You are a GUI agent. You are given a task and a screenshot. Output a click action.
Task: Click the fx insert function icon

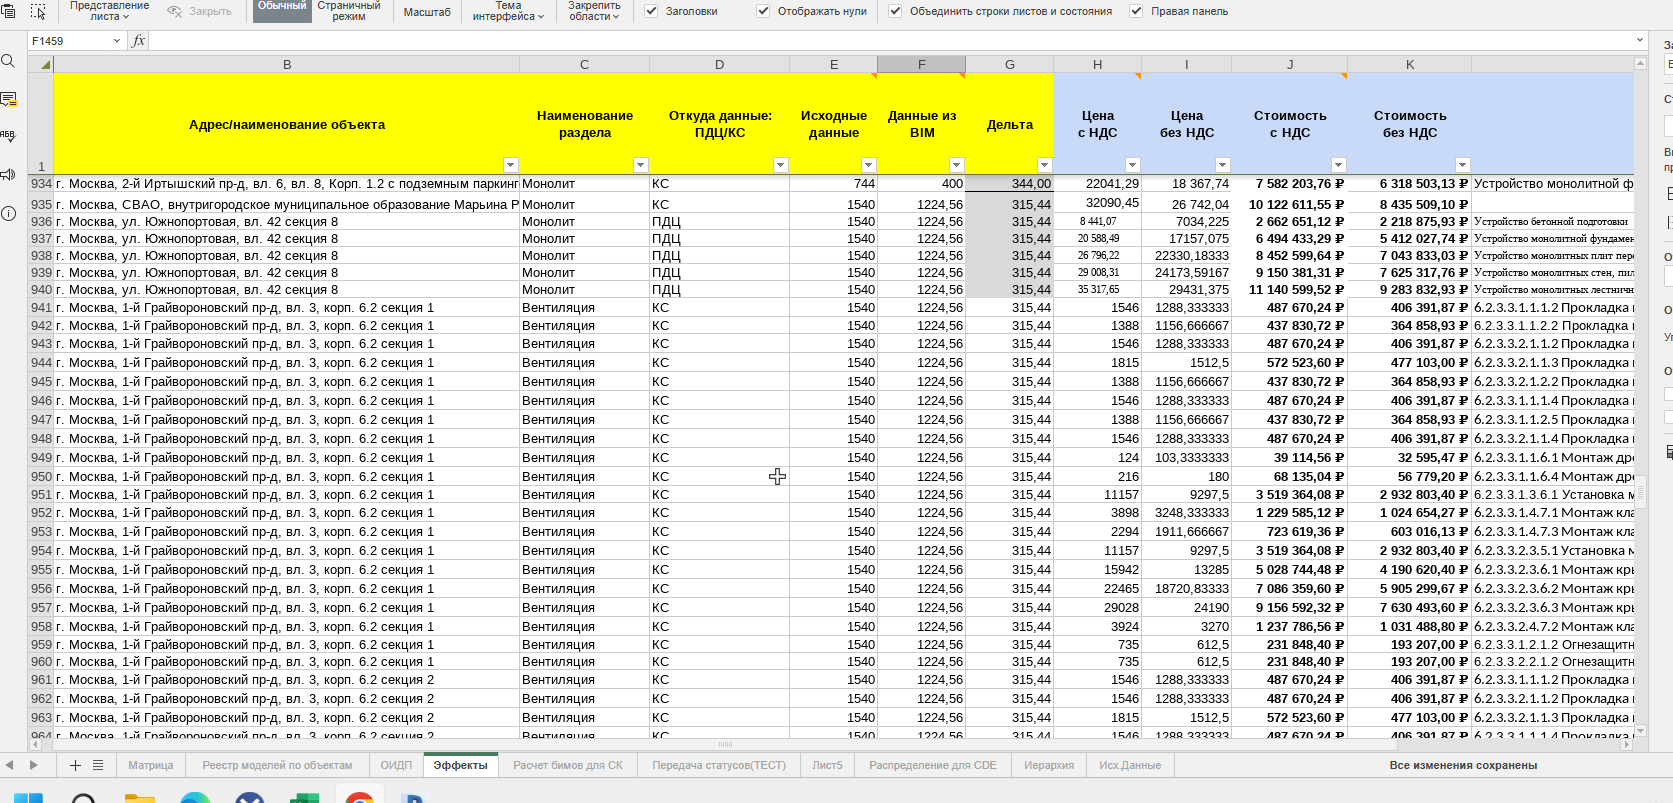[x=139, y=41]
